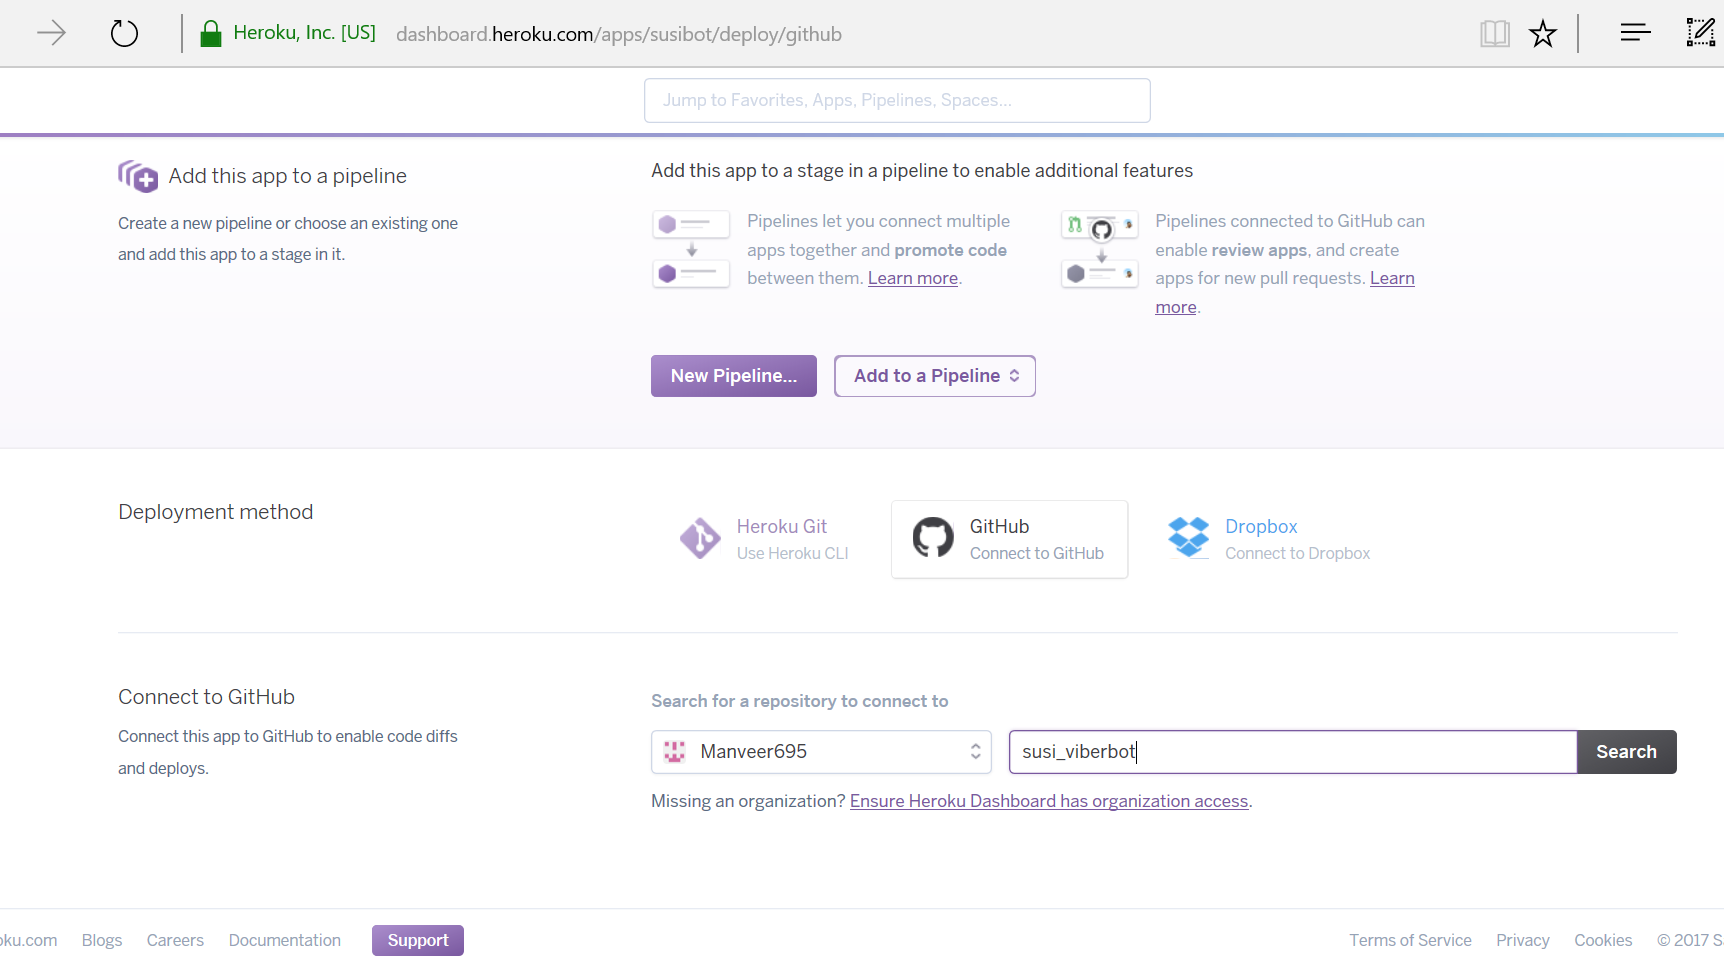Click the pipeline promote illustration icon
Image resolution: width=1724 pixels, height=970 pixels.
tap(691, 249)
